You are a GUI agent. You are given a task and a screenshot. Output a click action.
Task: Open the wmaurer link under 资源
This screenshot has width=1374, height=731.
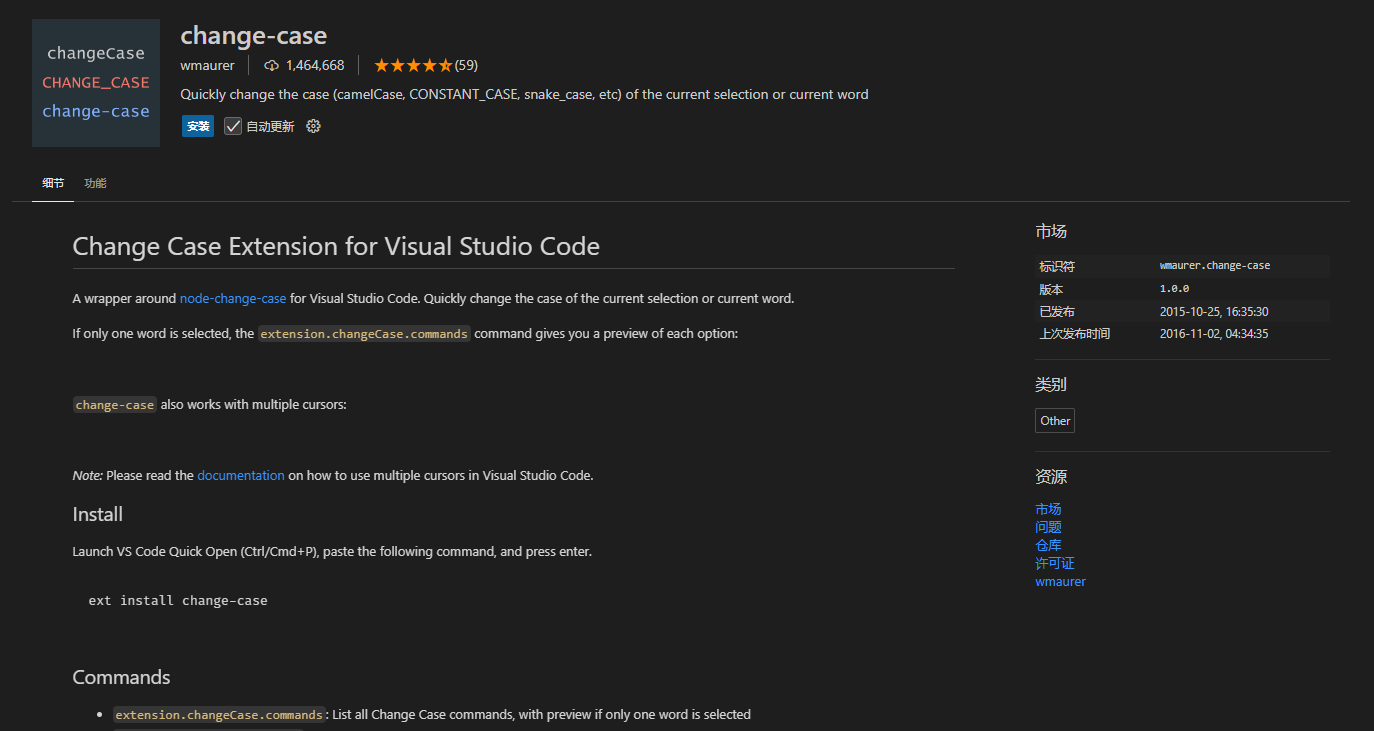[1060, 581]
